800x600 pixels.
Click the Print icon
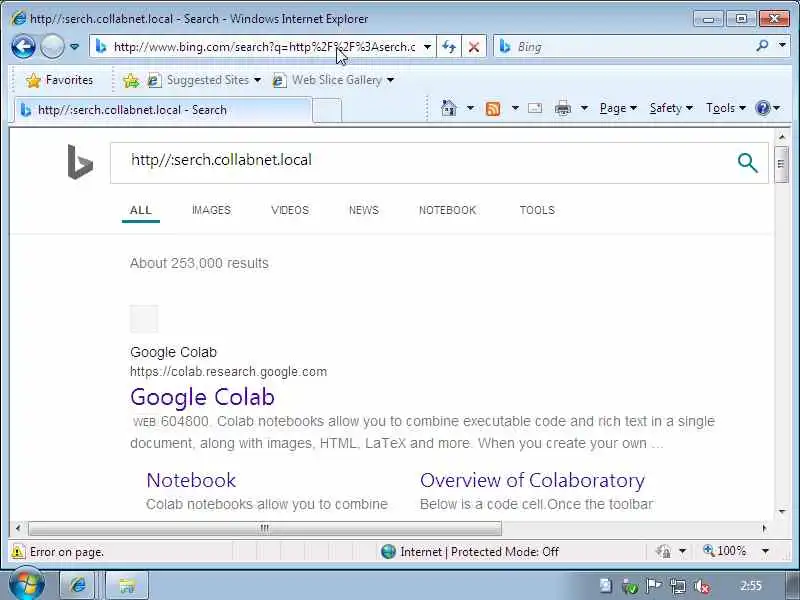pyautogui.click(x=563, y=108)
